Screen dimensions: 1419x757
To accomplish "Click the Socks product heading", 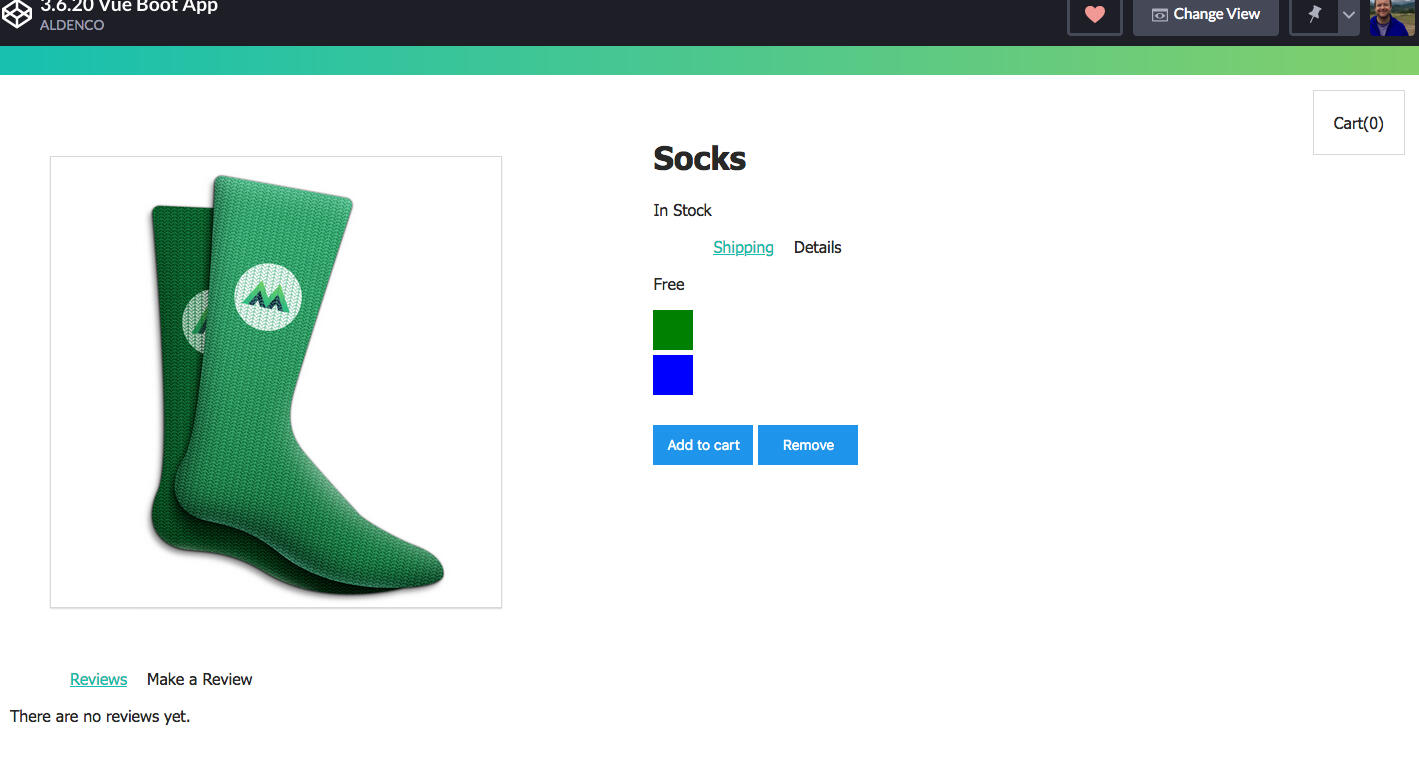I will click(699, 158).
